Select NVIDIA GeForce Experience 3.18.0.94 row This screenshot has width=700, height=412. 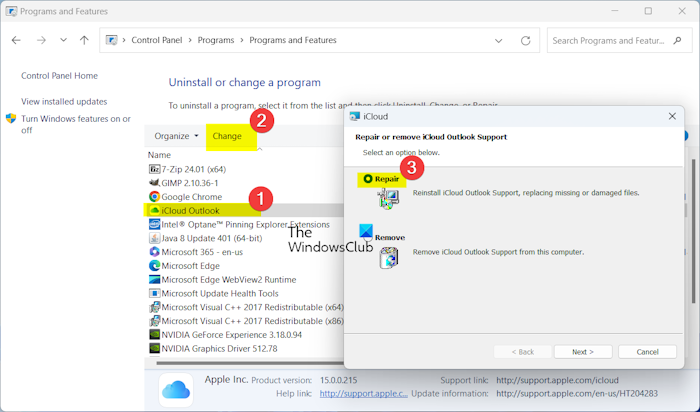pyautogui.click(x=244, y=335)
